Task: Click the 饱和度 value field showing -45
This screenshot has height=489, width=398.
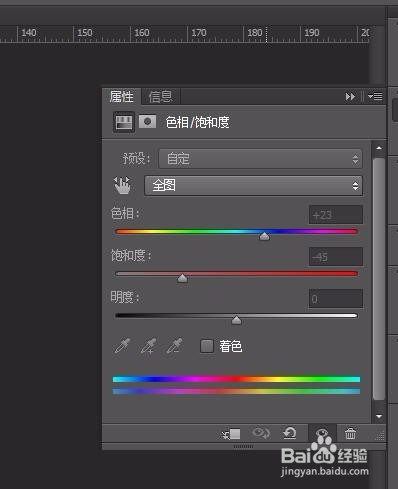Action: point(336,257)
